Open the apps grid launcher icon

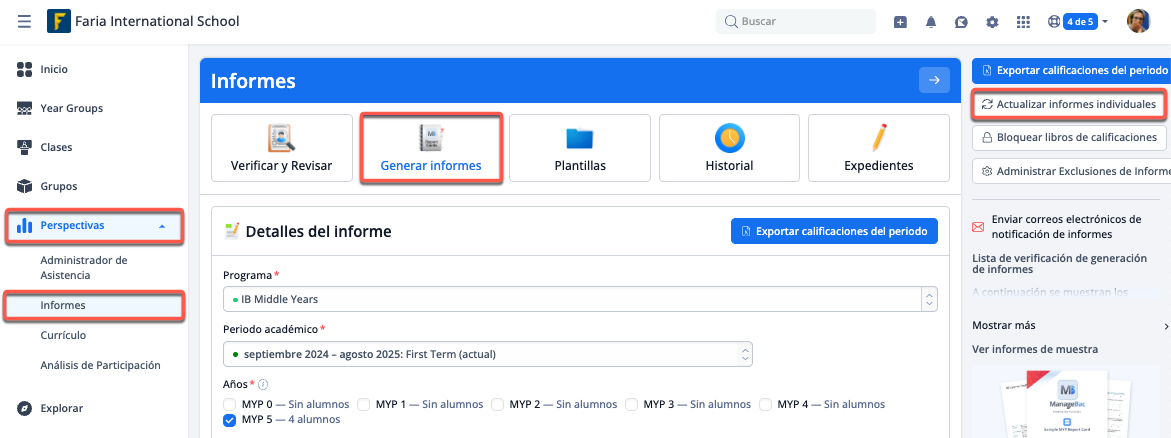[x=1023, y=22]
